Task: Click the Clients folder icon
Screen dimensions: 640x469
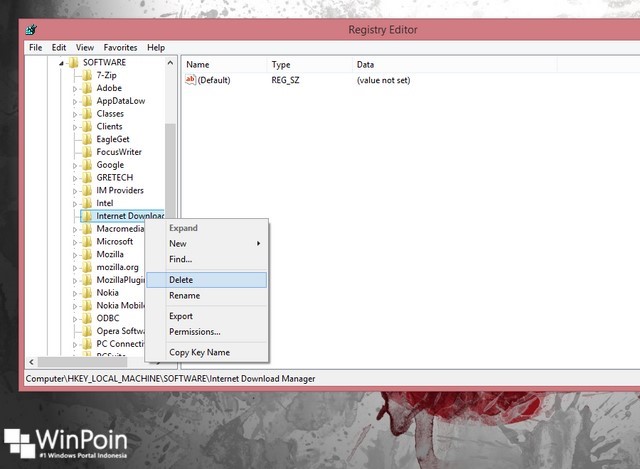Action: coord(87,127)
